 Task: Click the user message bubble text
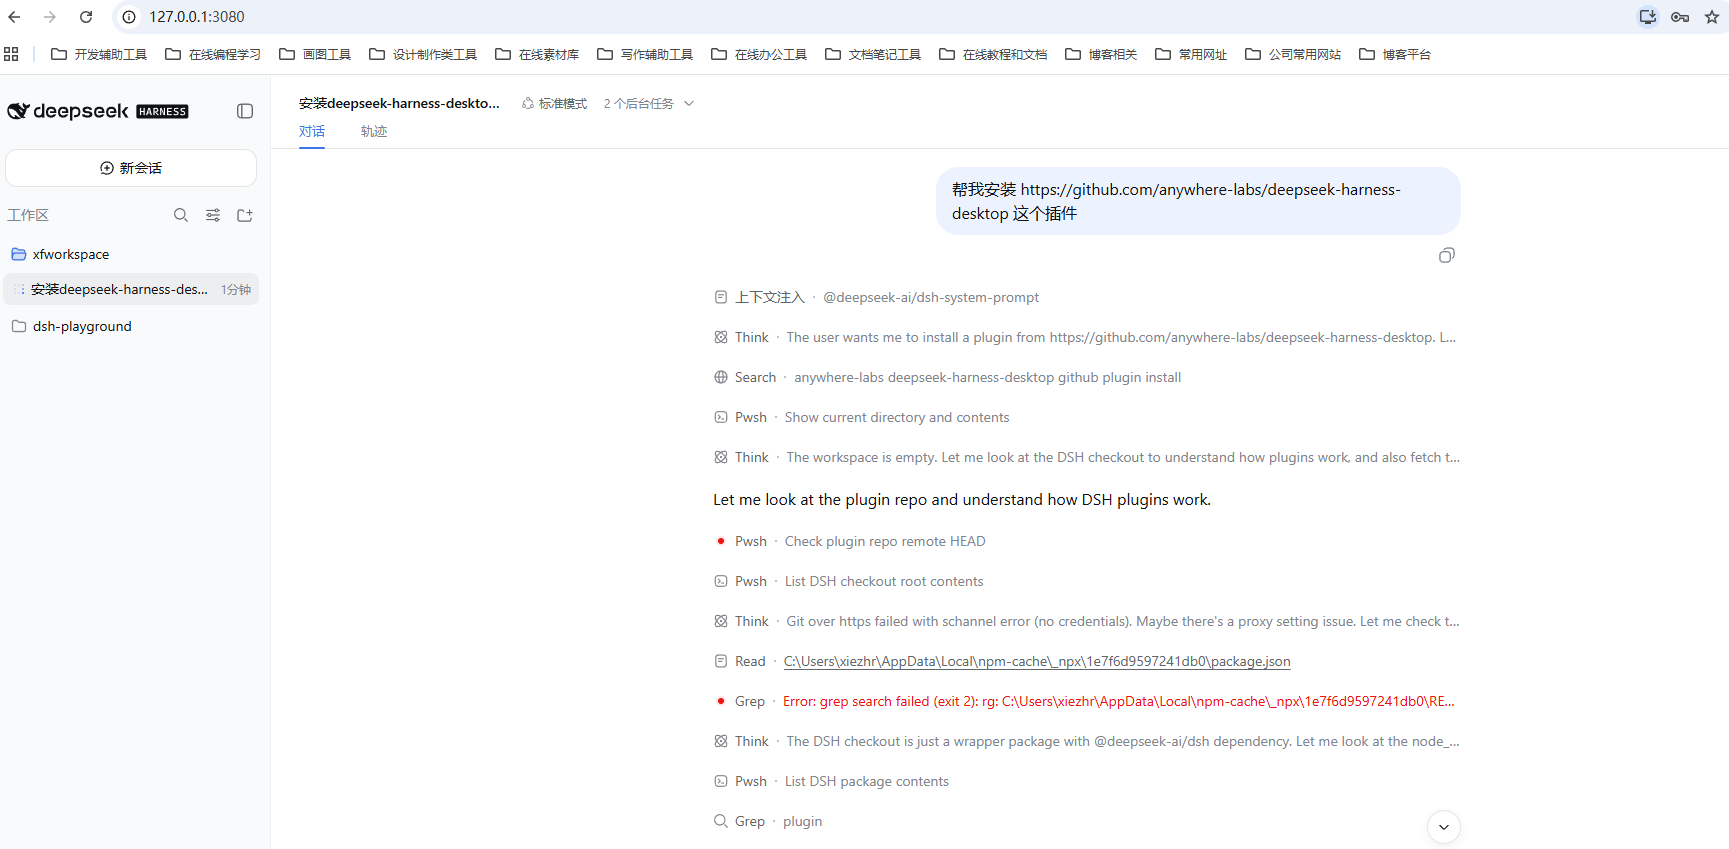(x=1198, y=201)
